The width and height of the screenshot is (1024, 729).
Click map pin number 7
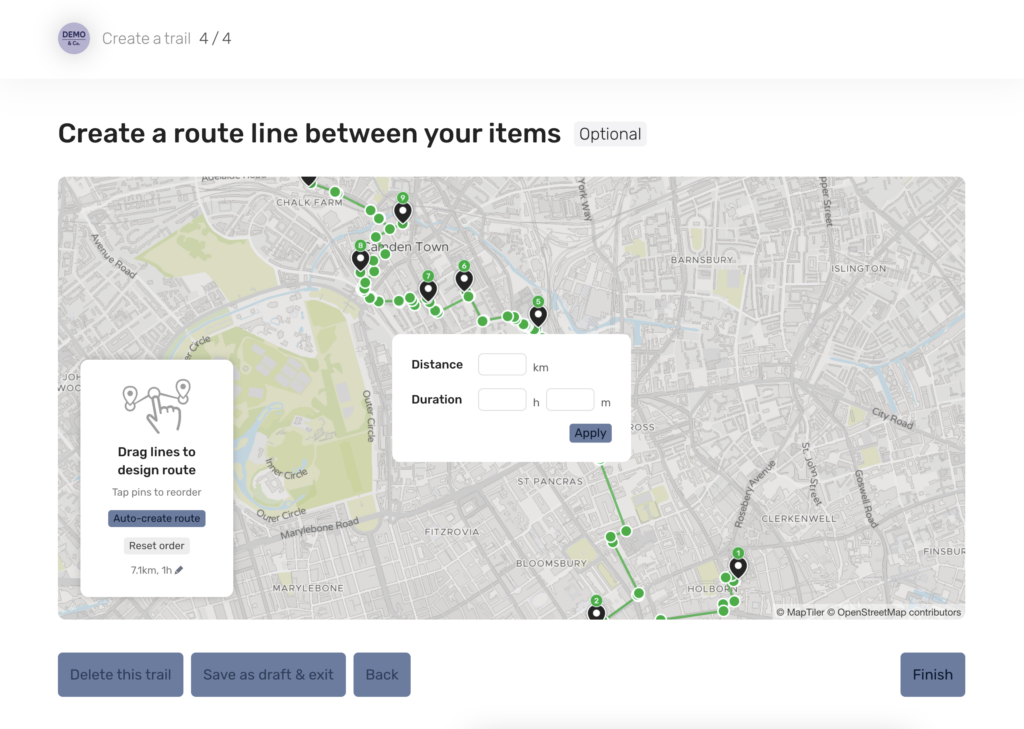(x=428, y=289)
